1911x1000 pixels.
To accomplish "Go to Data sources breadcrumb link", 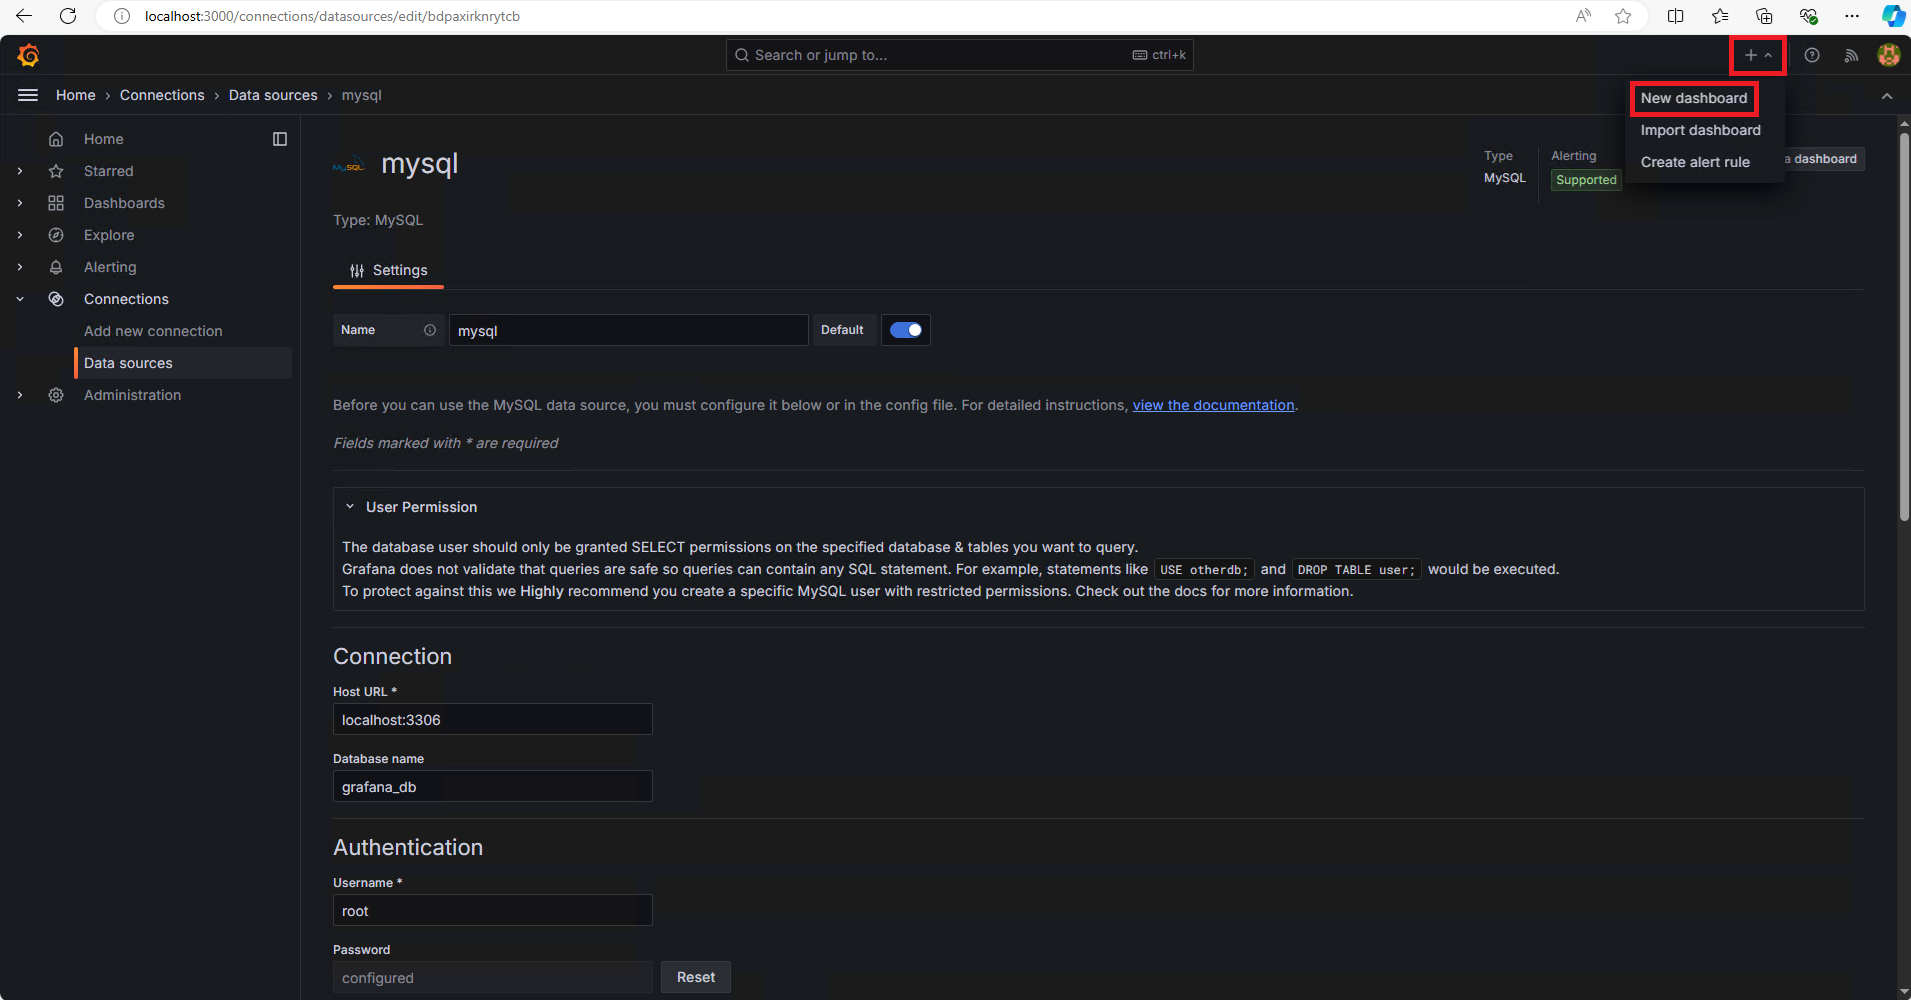I will [273, 95].
